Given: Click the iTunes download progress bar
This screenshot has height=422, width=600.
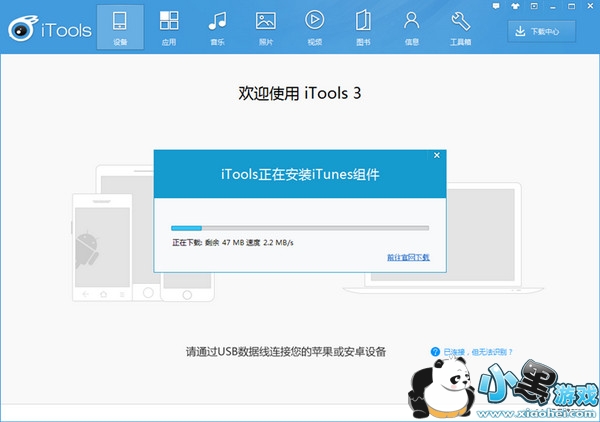Looking at the screenshot, I should pos(300,228).
